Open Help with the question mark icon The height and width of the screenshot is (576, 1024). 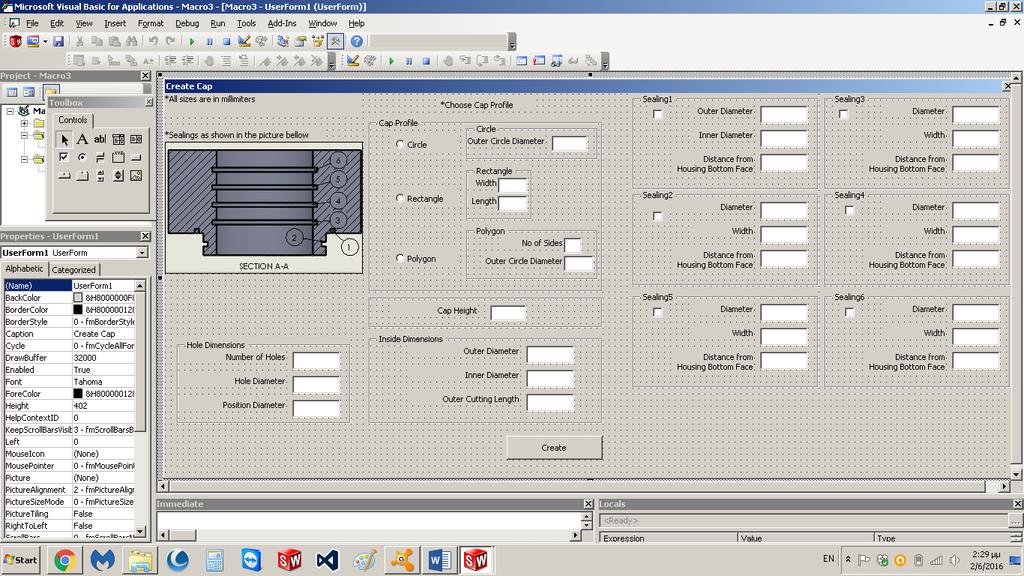pos(357,41)
